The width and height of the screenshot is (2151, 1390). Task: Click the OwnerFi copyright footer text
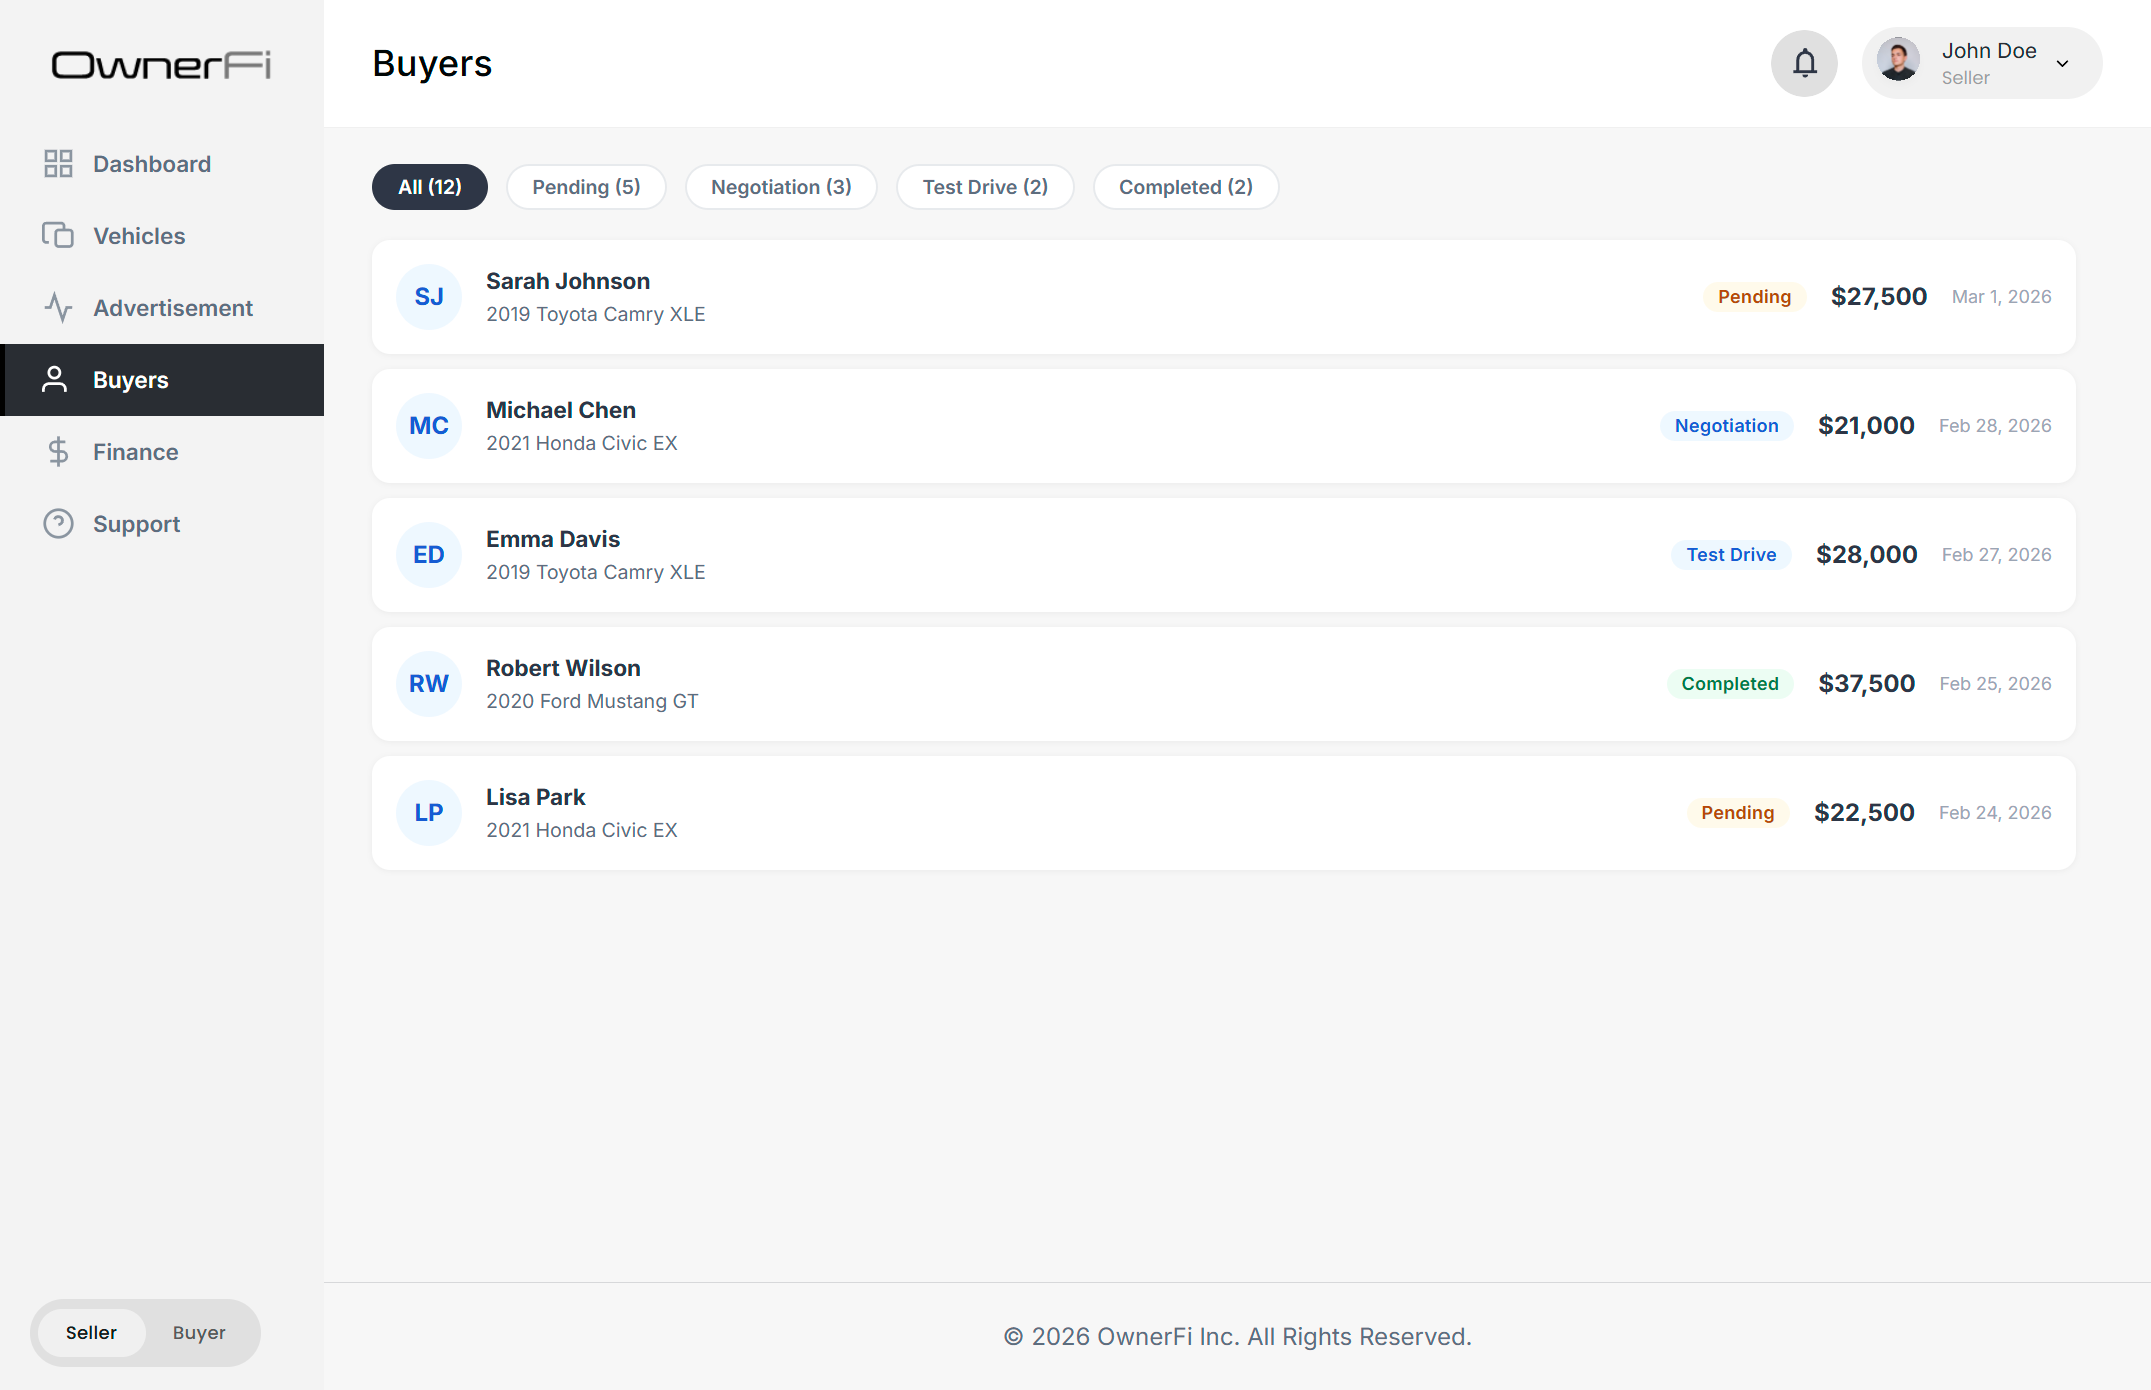tap(1237, 1337)
